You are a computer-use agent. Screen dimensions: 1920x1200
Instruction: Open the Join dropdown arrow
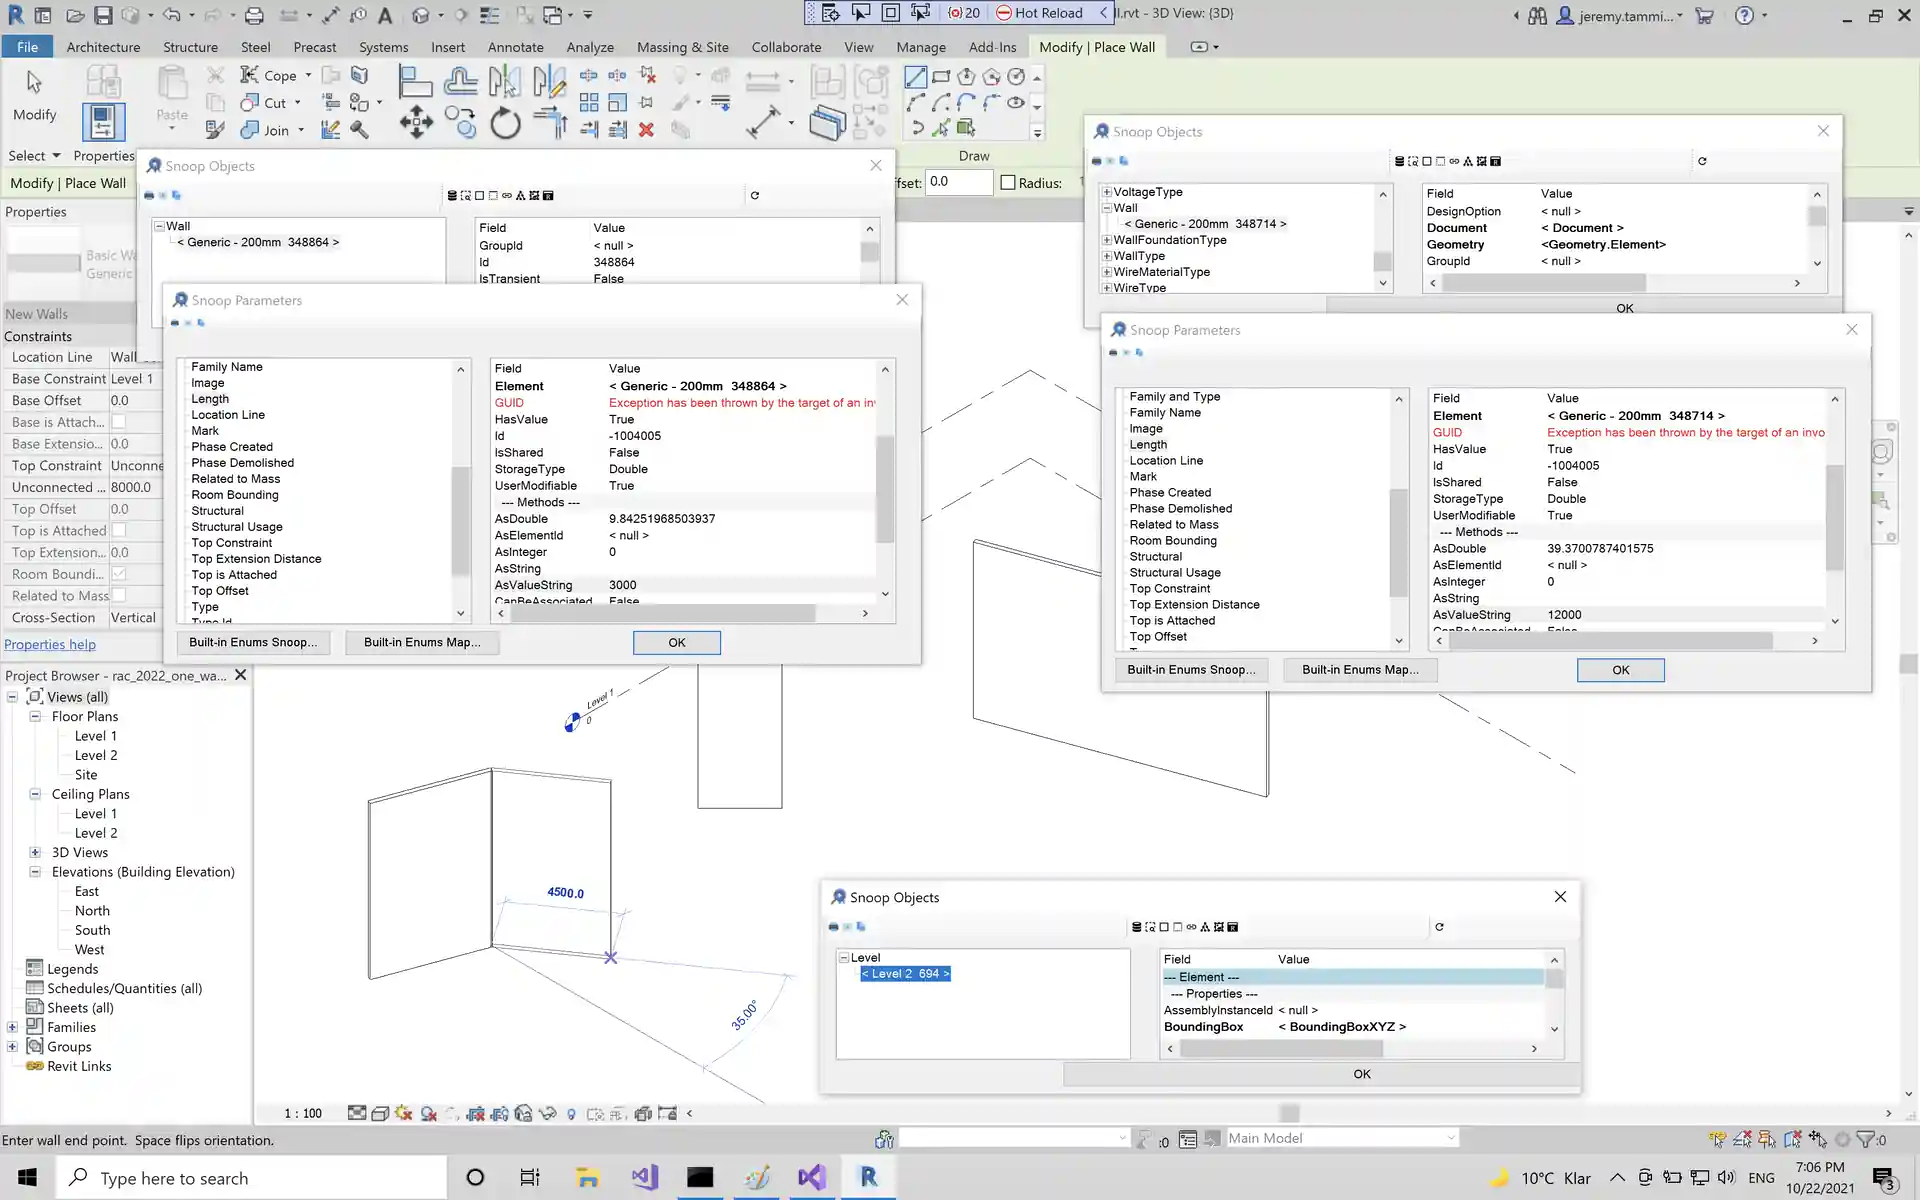[x=301, y=130]
